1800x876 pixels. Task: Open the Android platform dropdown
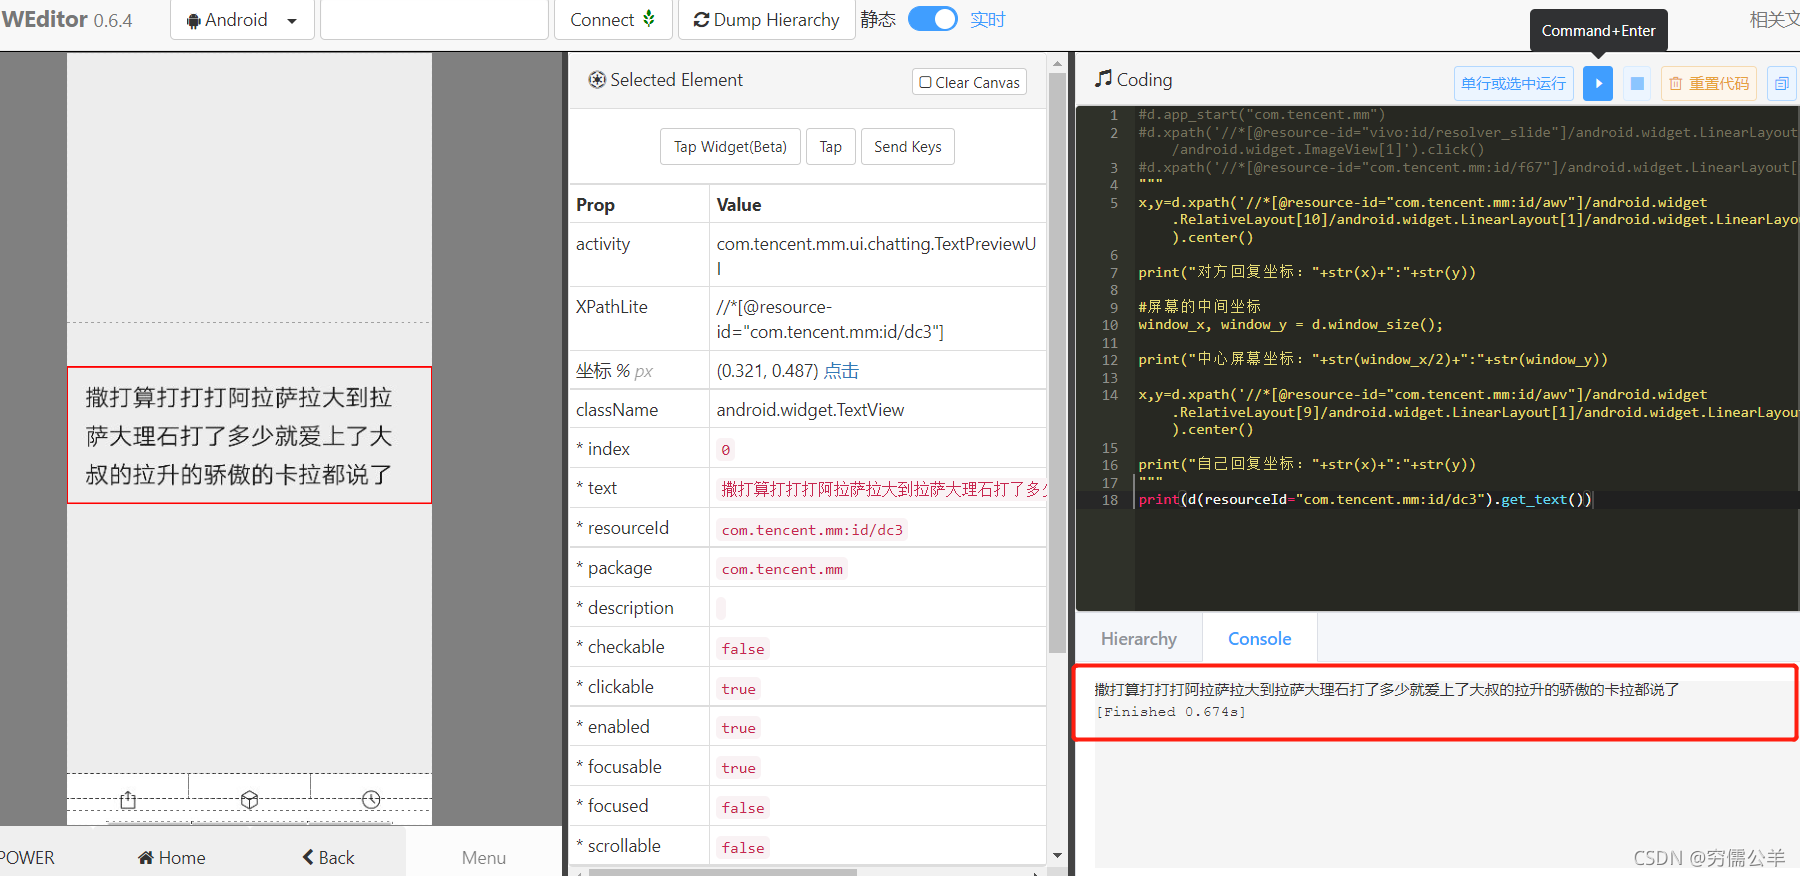(242, 20)
